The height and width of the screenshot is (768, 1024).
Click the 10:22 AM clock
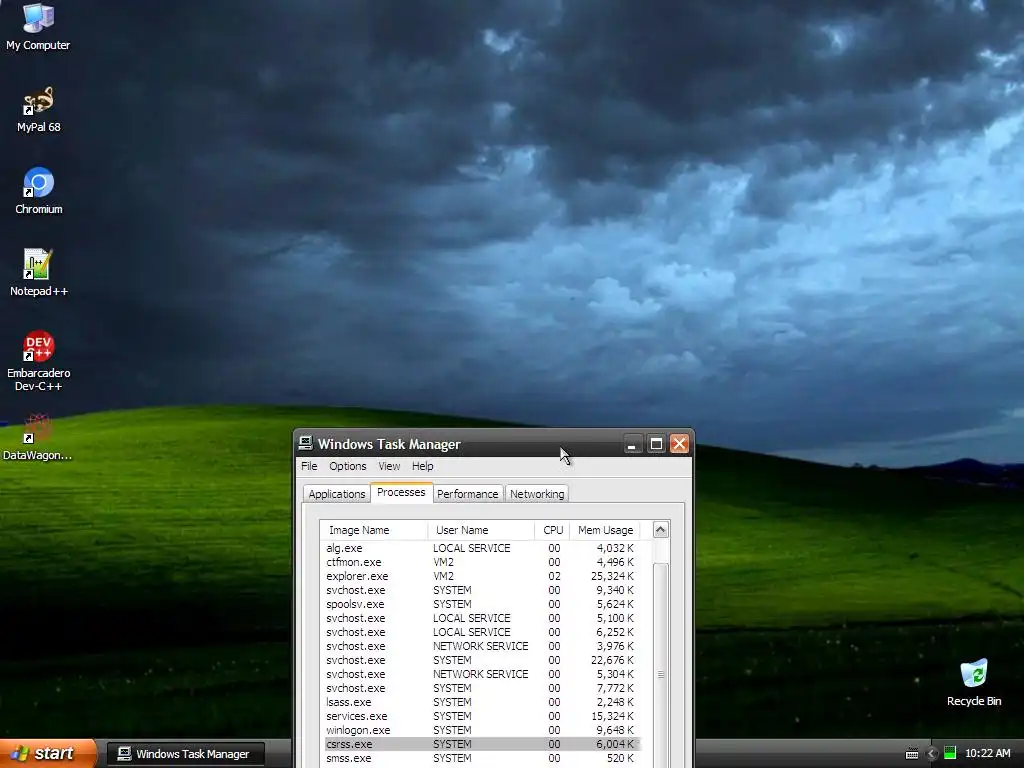coord(987,753)
